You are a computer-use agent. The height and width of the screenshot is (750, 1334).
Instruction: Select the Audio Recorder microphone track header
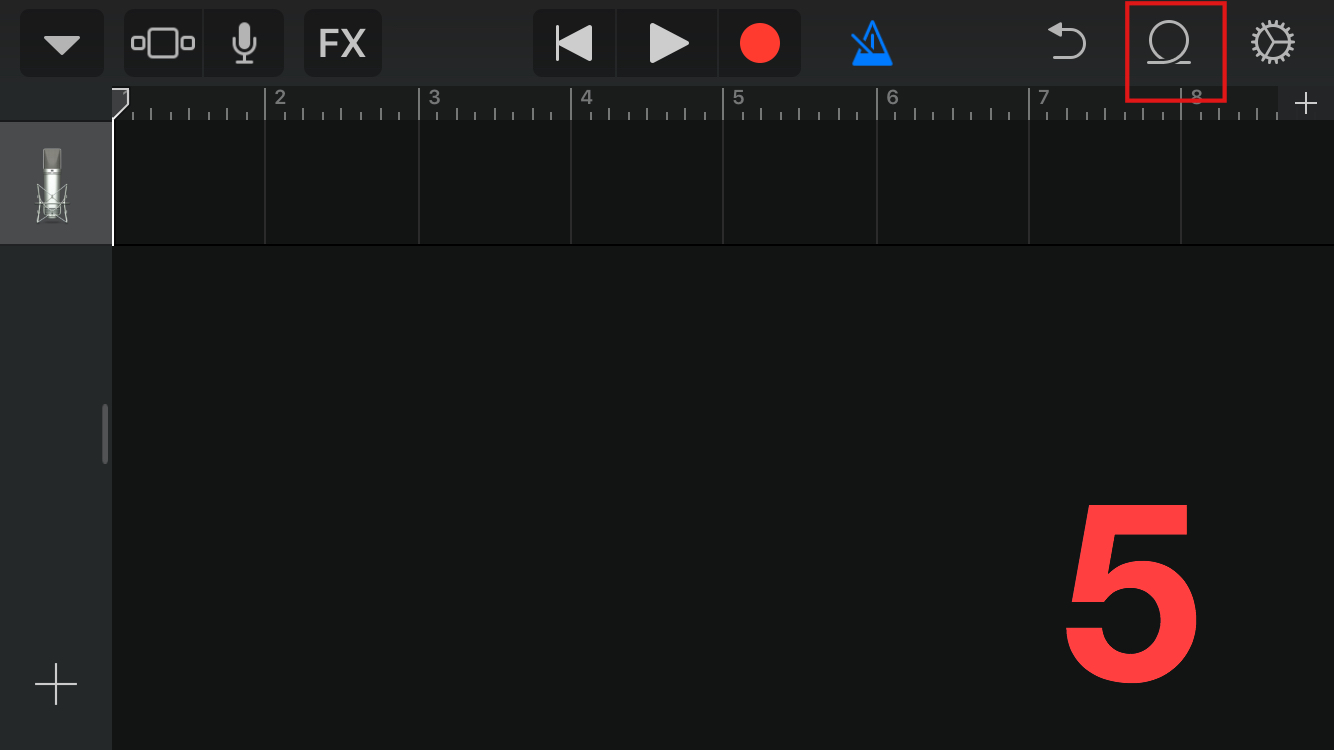pyautogui.click(x=55, y=184)
